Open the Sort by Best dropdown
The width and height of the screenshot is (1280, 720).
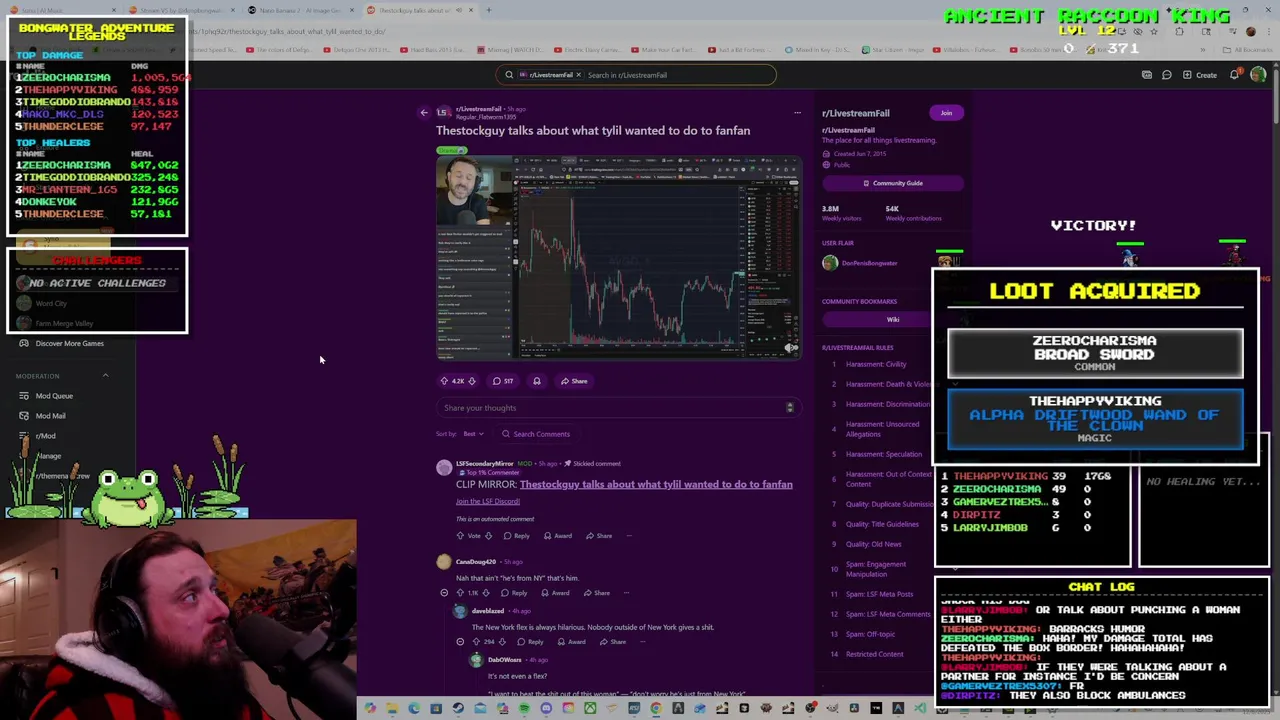pos(472,434)
